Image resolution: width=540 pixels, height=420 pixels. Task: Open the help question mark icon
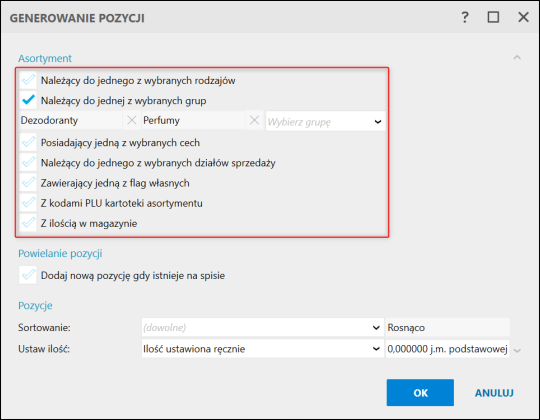click(x=465, y=17)
